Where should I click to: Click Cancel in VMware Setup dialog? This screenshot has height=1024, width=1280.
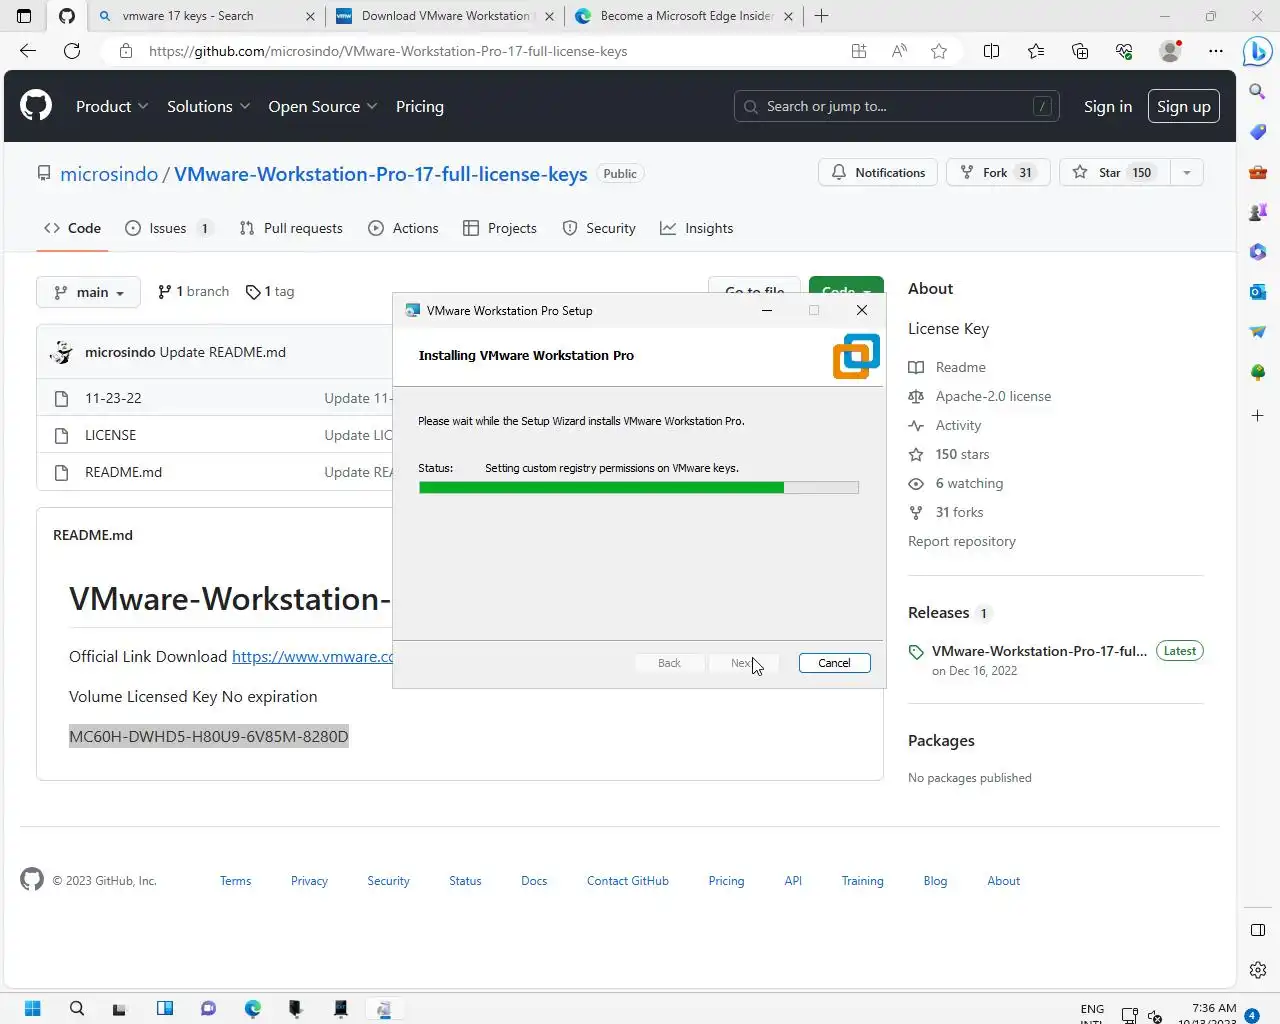point(834,663)
